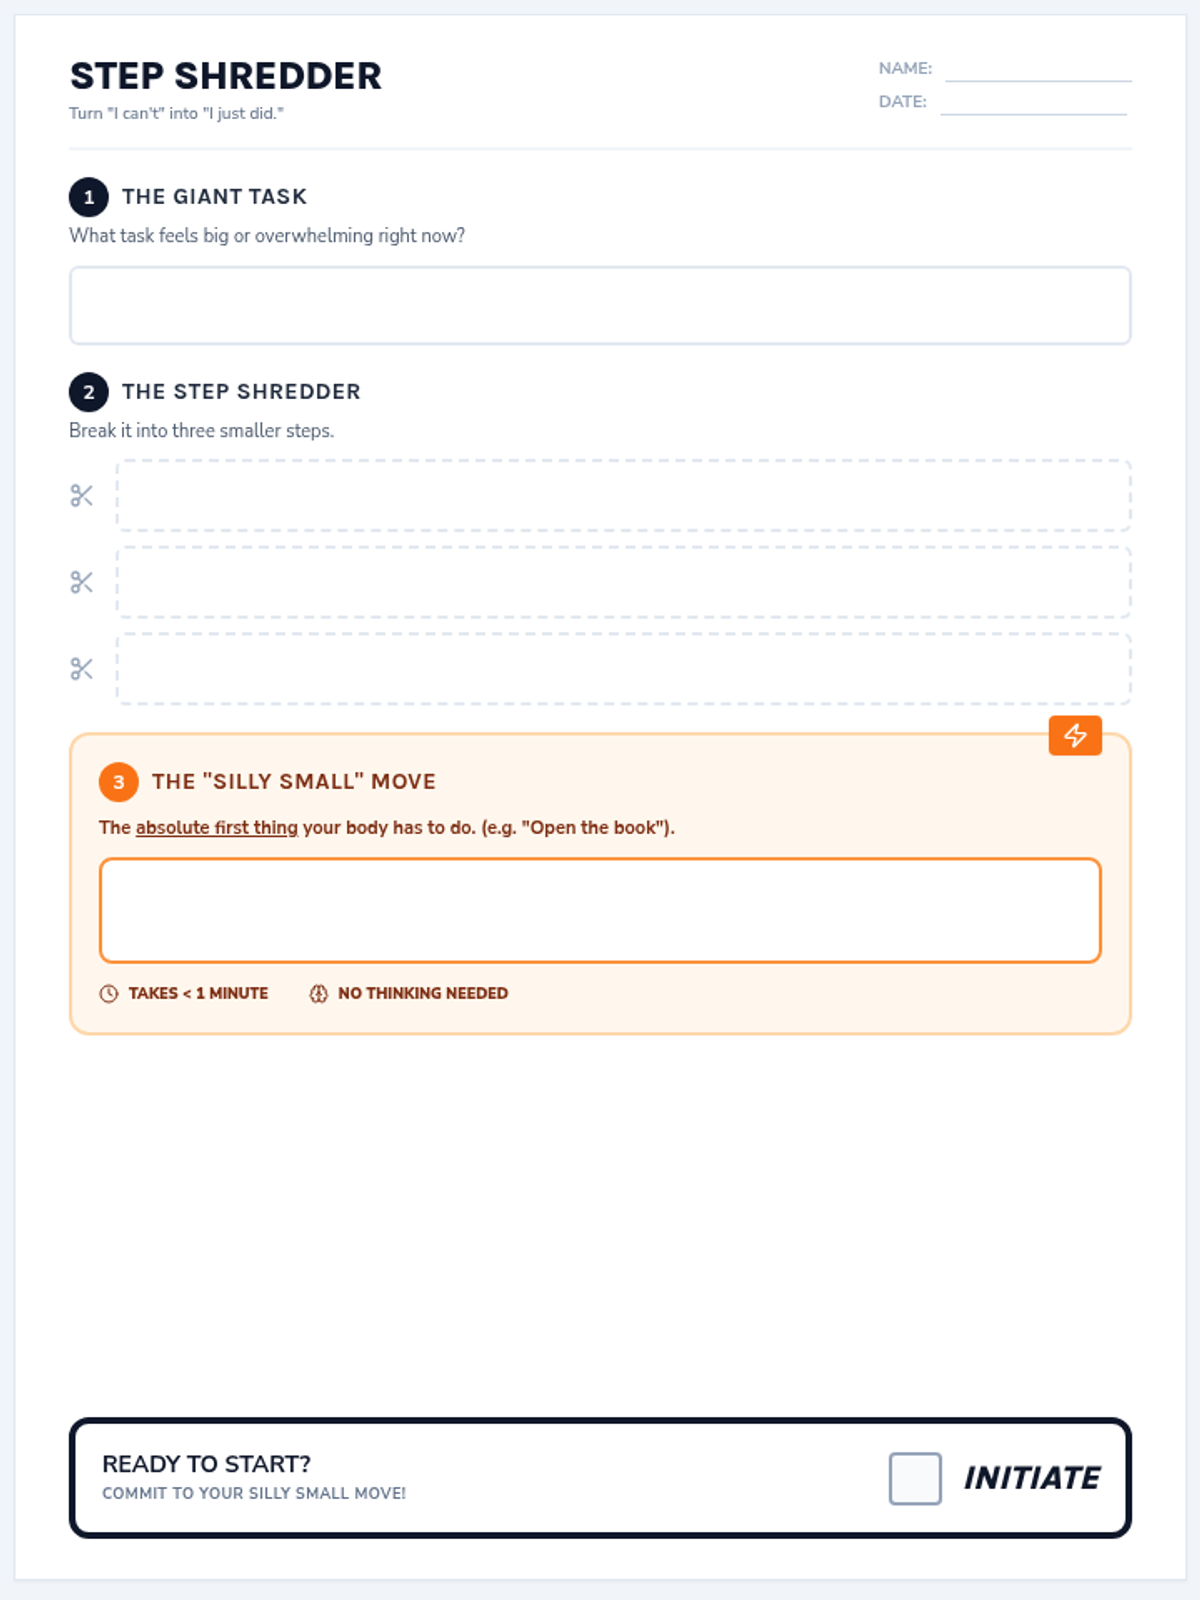Click the first scissors icon
Image resolution: width=1200 pixels, height=1600 pixels.
click(x=82, y=496)
